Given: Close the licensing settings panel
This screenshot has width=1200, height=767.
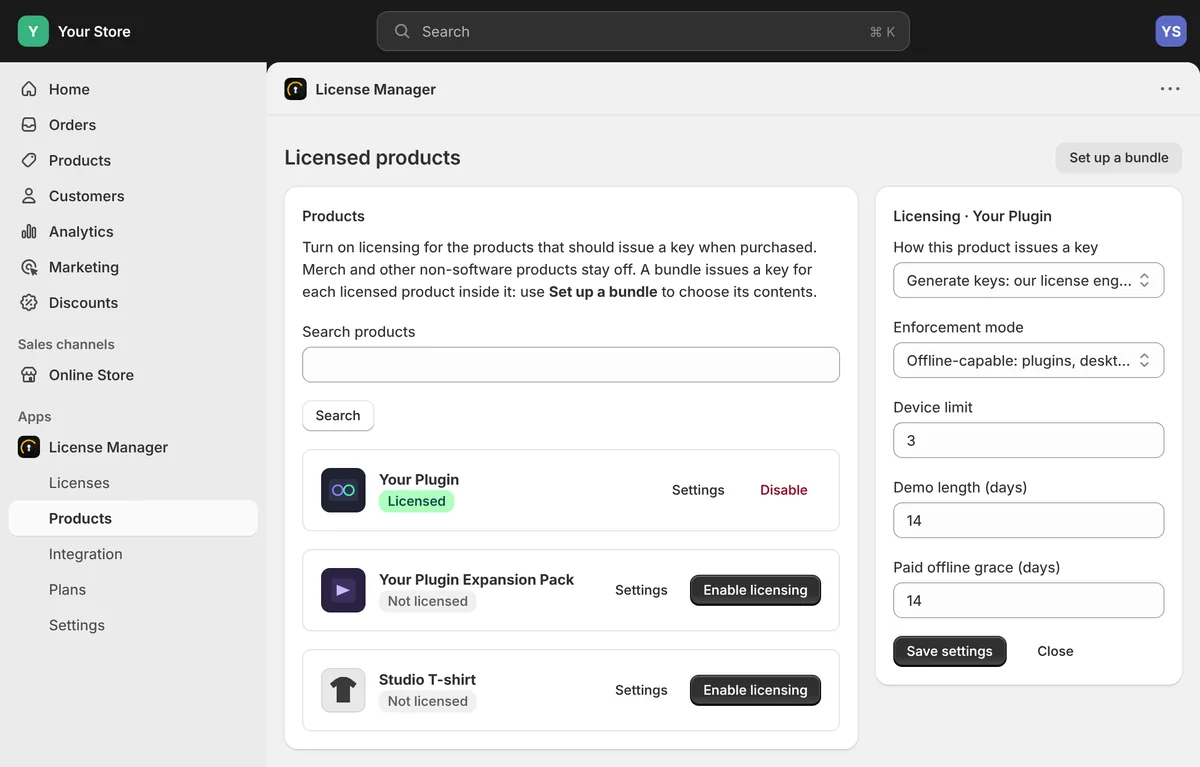Looking at the screenshot, I should coord(1055,651).
